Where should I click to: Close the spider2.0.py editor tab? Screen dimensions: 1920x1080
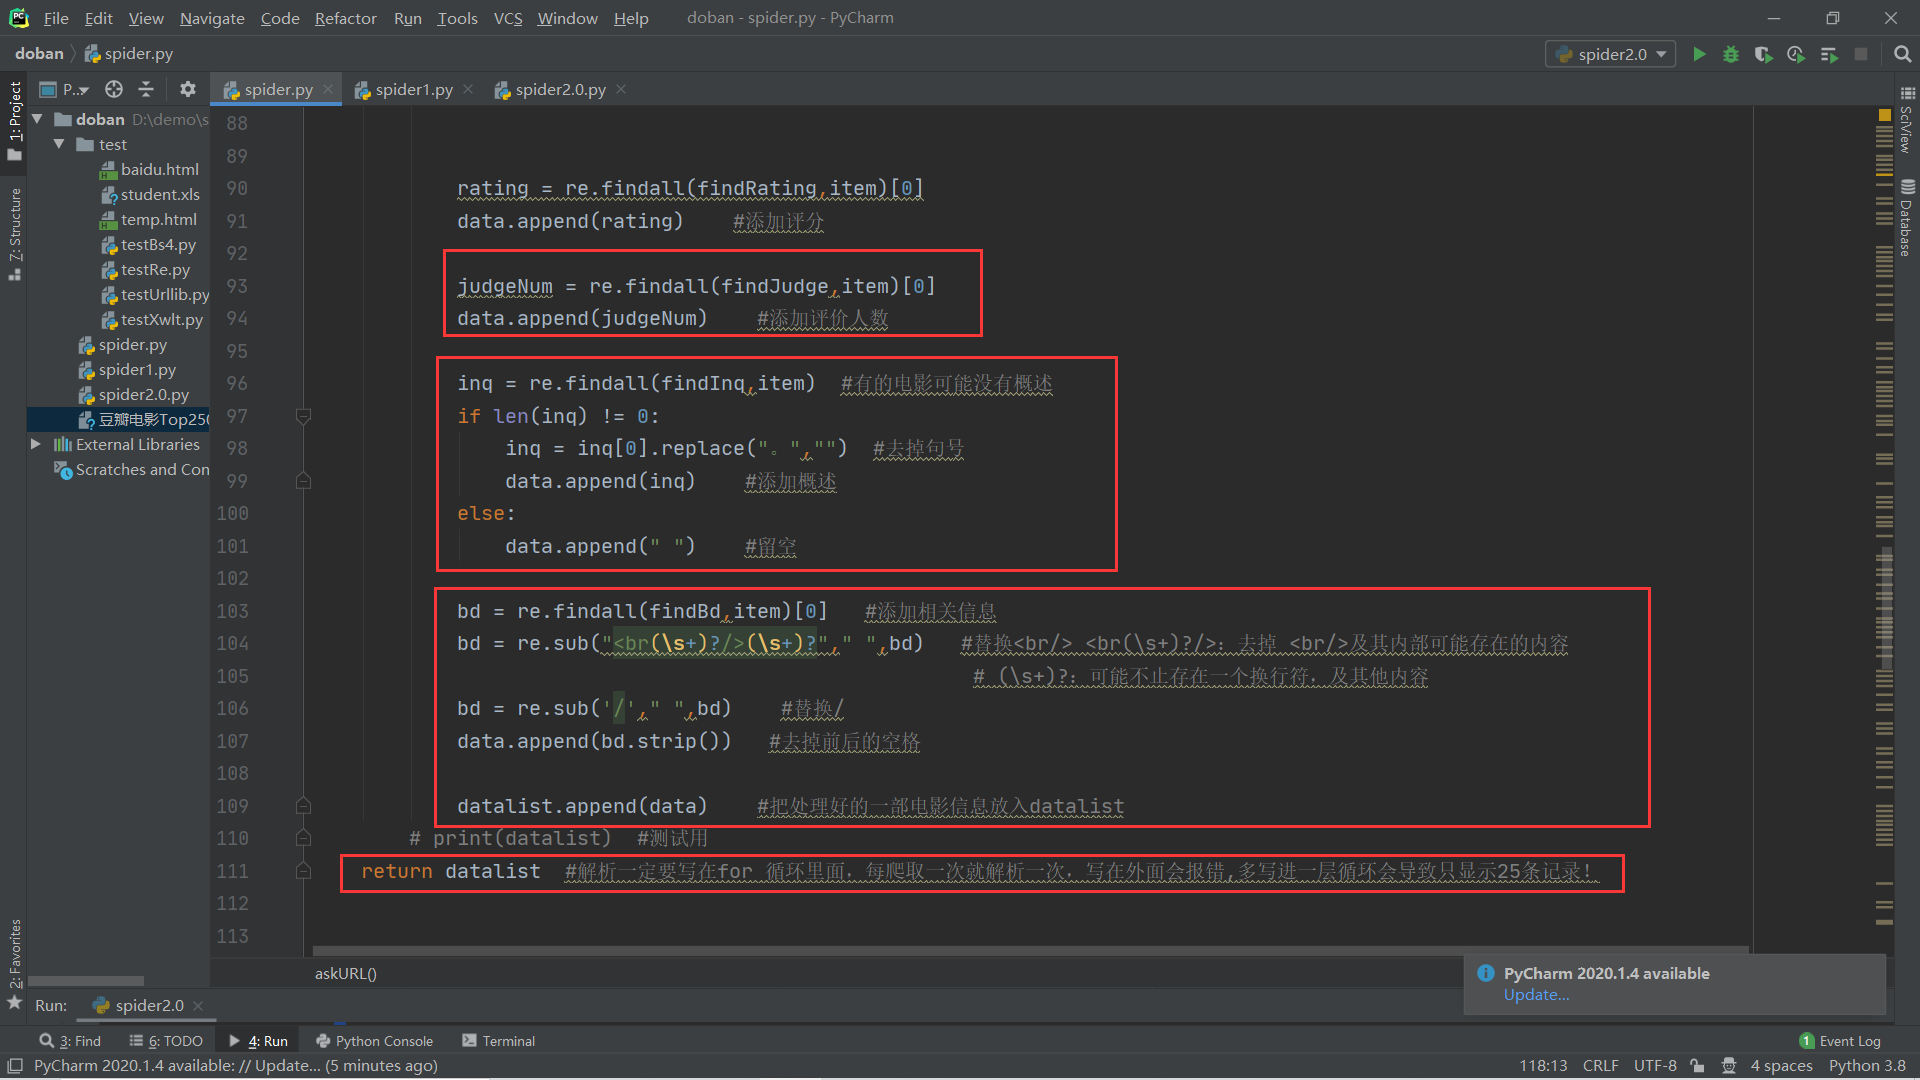coord(621,89)
